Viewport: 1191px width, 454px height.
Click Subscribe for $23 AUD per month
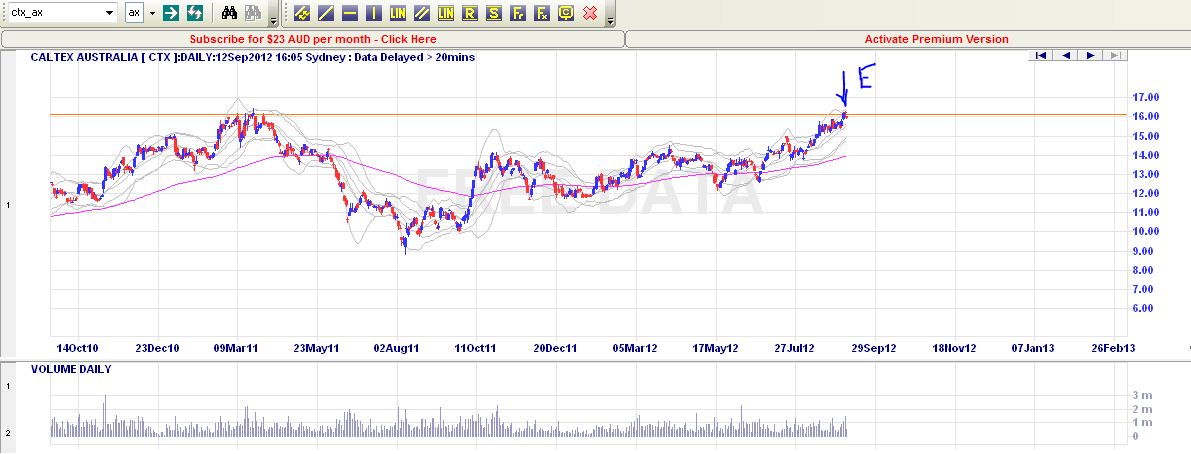[x=313, y=39]
